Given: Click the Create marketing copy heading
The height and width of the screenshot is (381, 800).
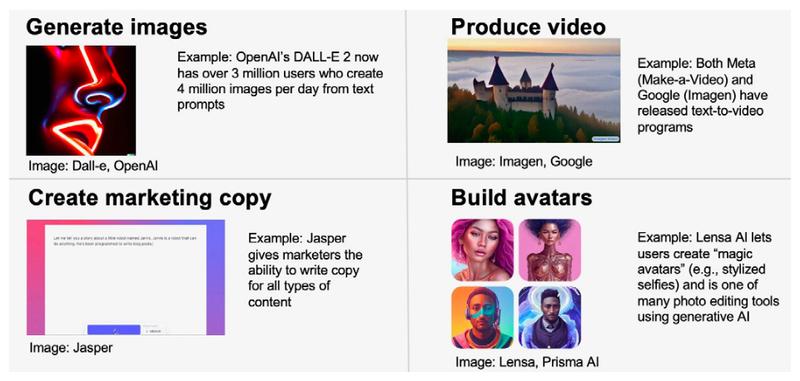Looking at the screenshot, I should pos(149,198).
